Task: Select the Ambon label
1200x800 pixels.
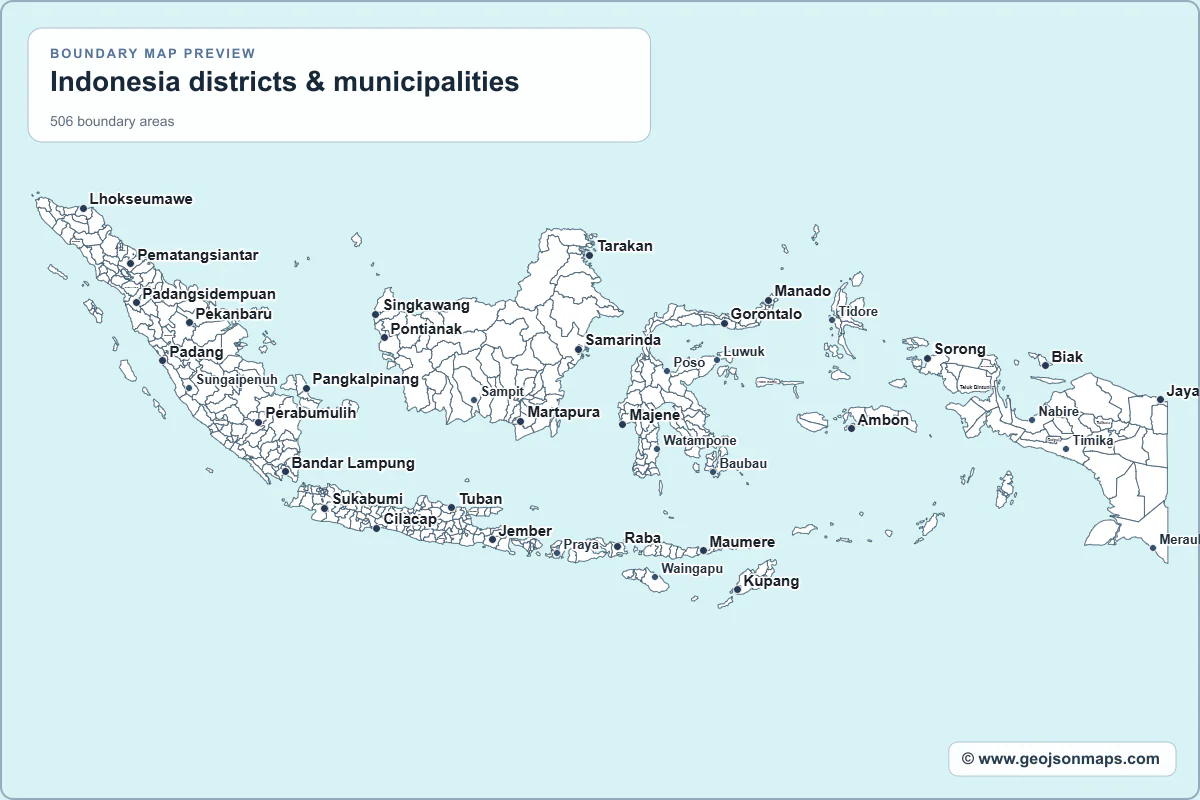Action: pos(884,420)
